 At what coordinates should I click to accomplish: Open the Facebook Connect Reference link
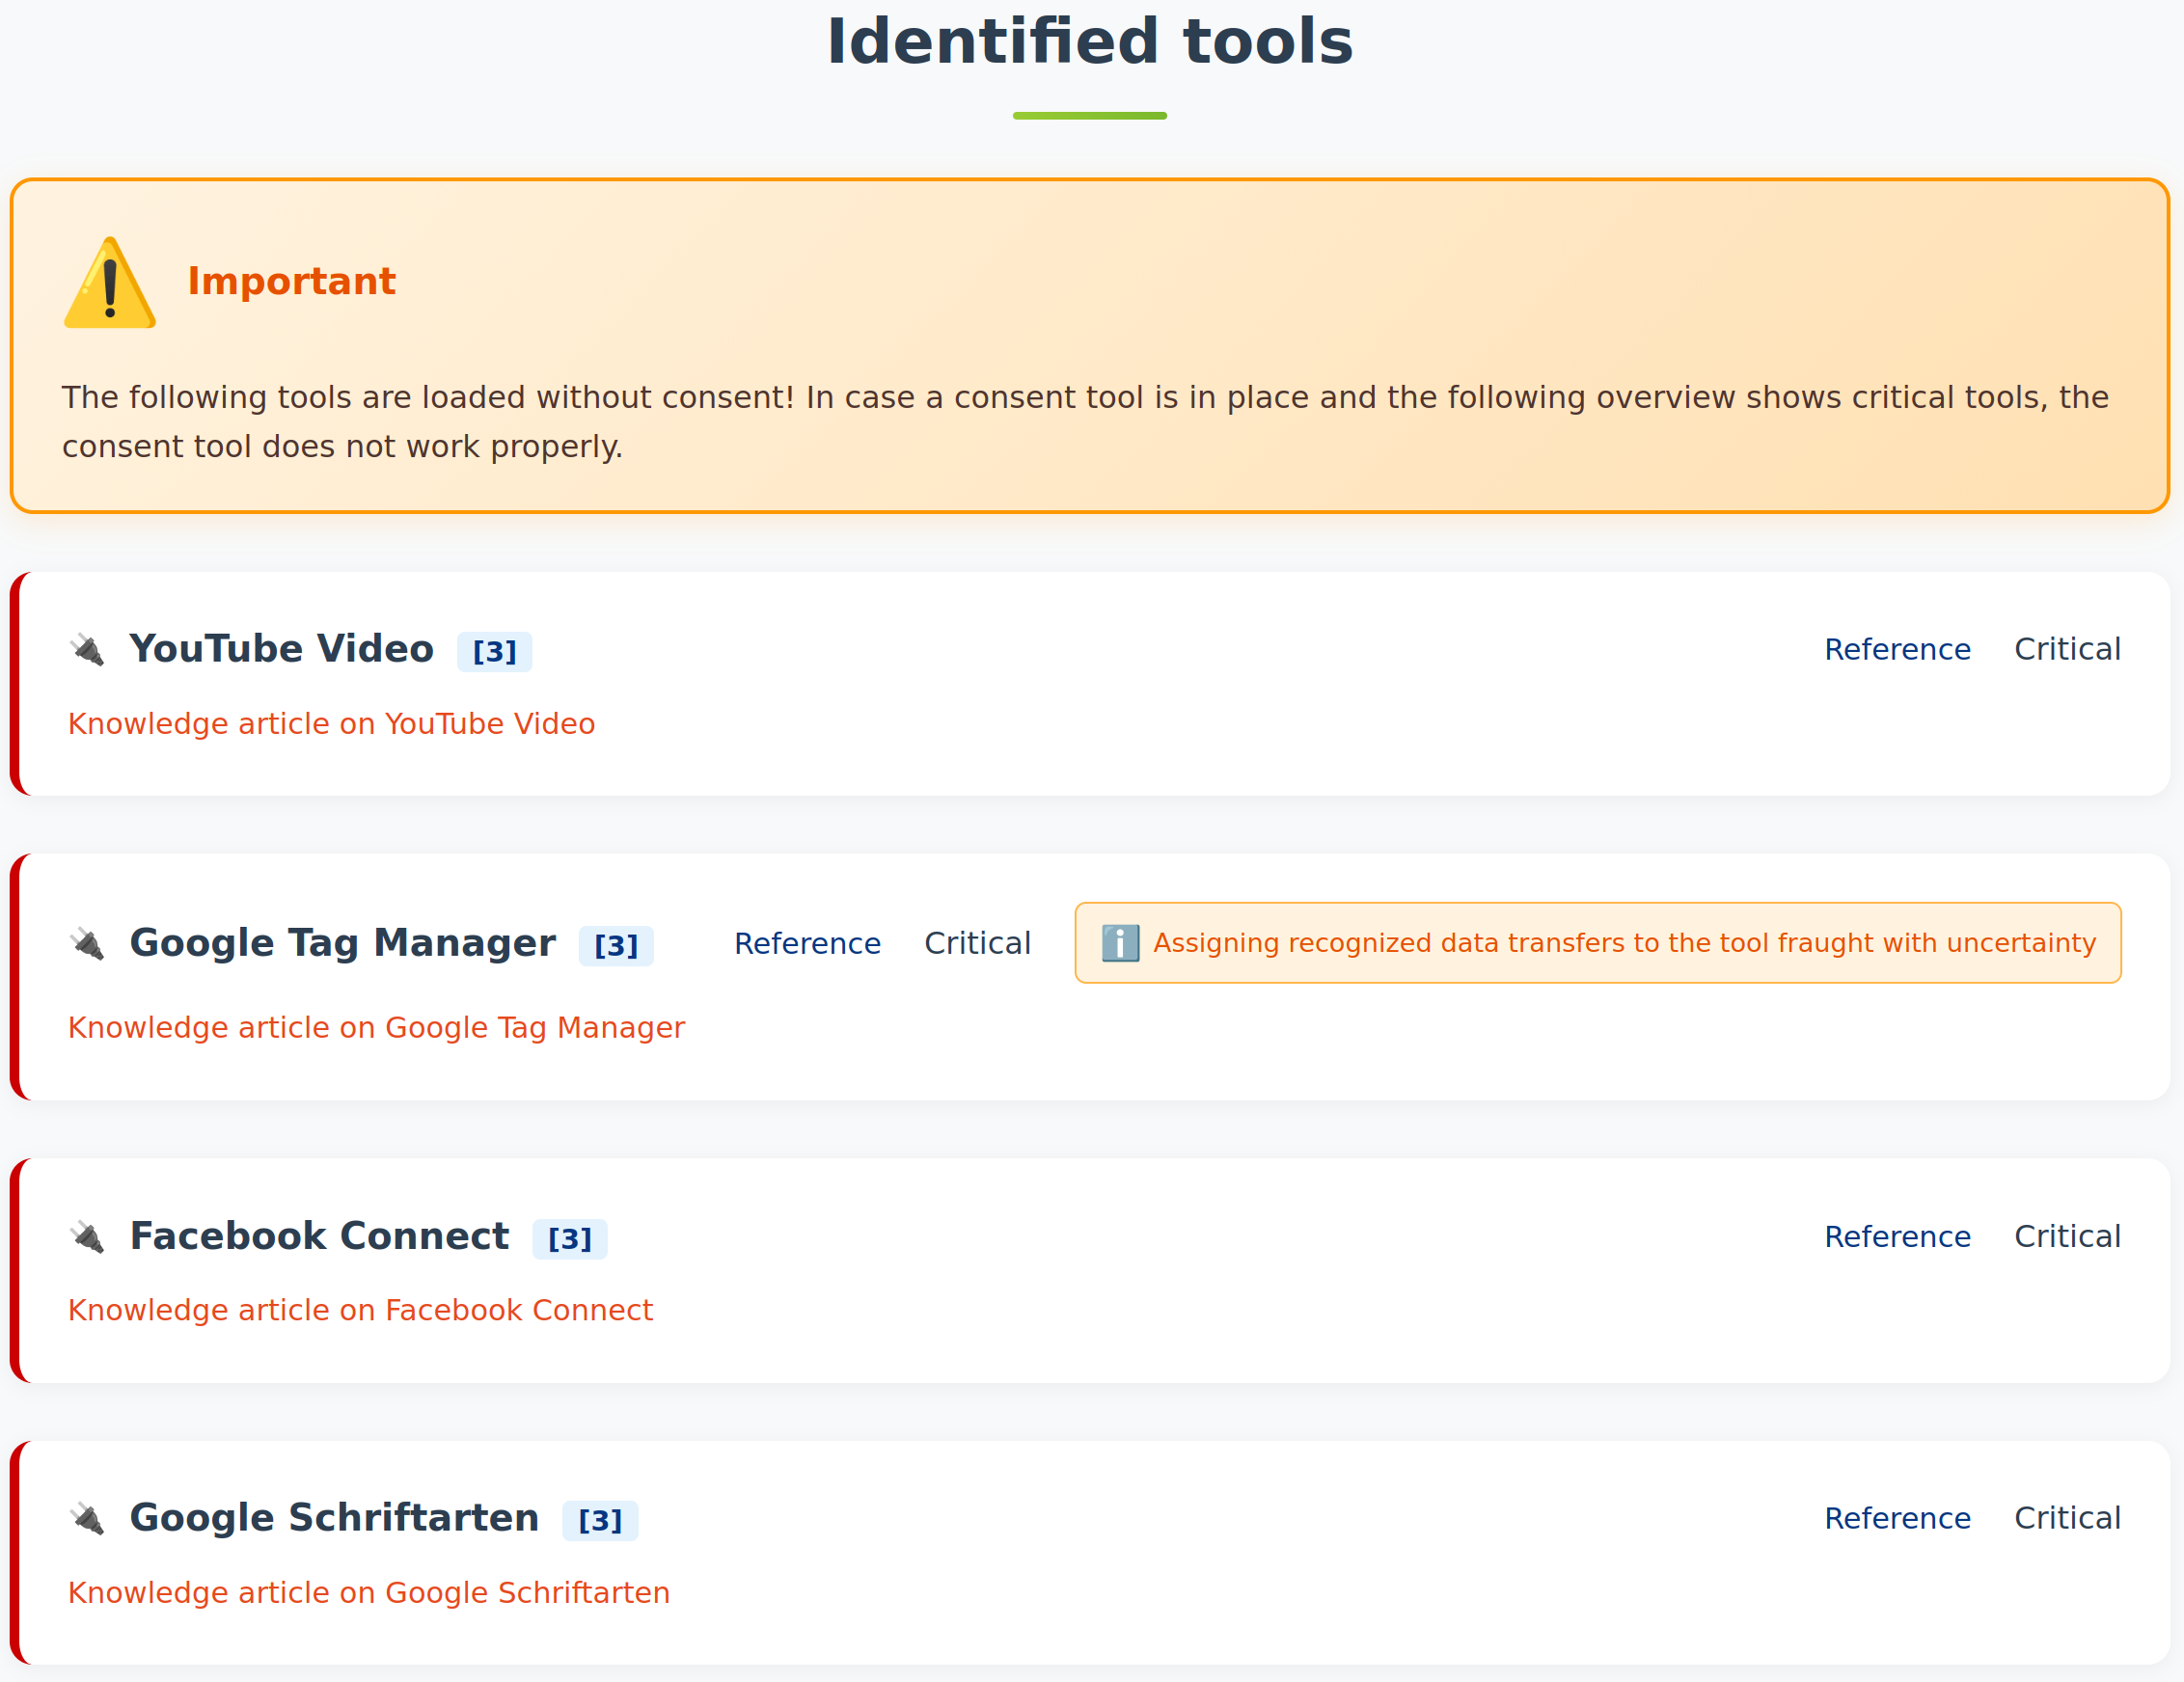coord(1897,1237)
